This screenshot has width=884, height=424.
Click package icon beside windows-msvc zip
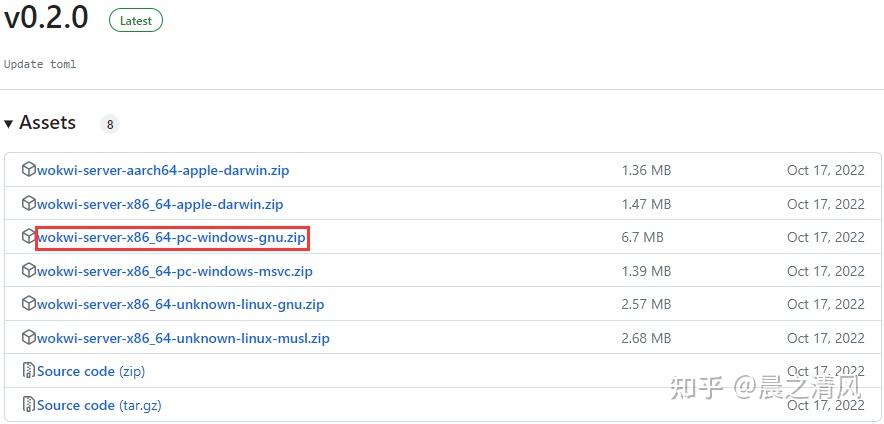click(29, 271)
